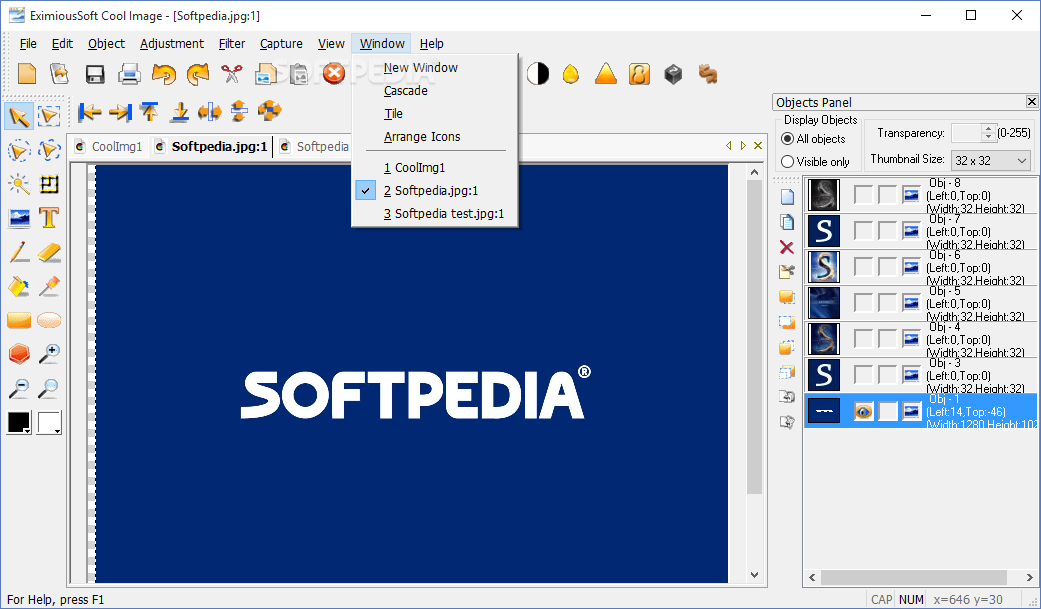Open the Adjustment menu
This screenshot has width=1041, height=609.
[x=172, y=43]
